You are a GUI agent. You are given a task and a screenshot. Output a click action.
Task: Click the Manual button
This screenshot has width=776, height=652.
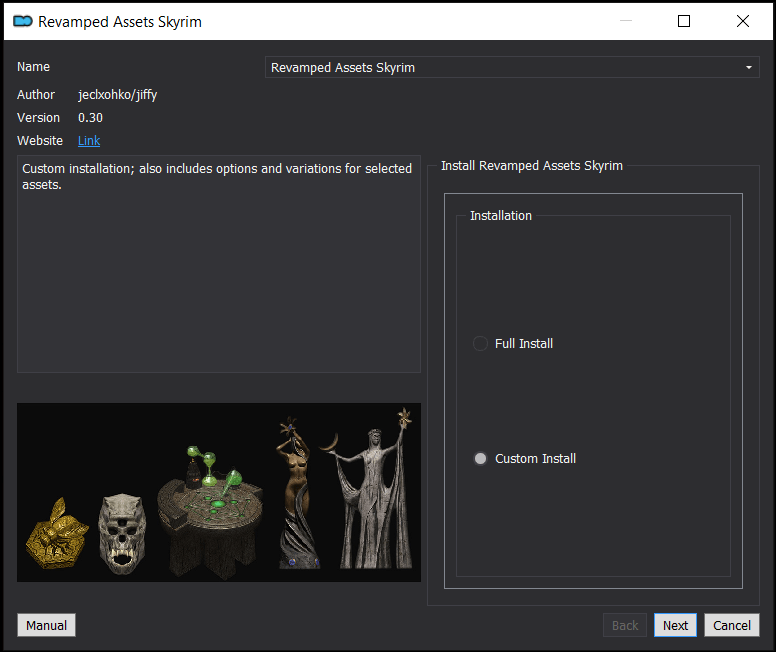click(x=47, y=625)
